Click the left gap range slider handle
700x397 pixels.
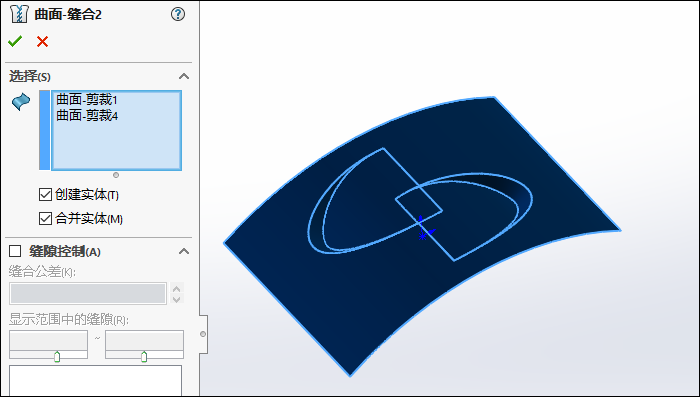click(57, 356)
